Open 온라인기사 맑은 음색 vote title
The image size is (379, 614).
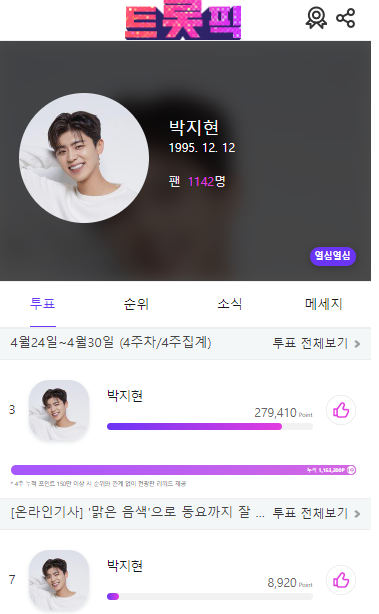[138, 513]
